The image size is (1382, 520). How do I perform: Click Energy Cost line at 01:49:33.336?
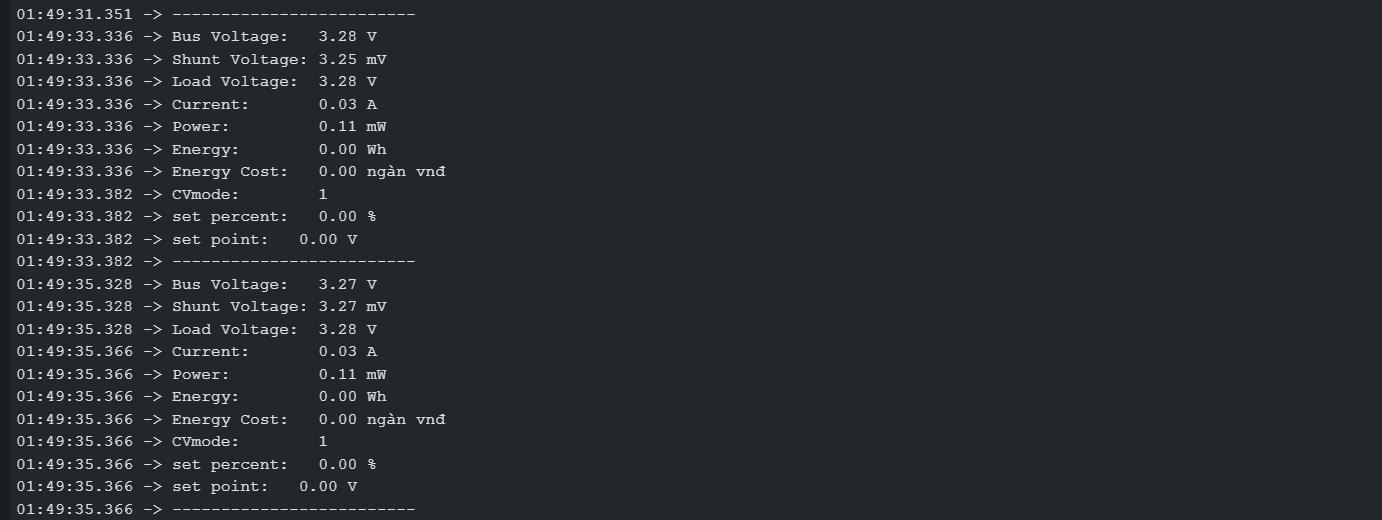click(x=231, y=172)
